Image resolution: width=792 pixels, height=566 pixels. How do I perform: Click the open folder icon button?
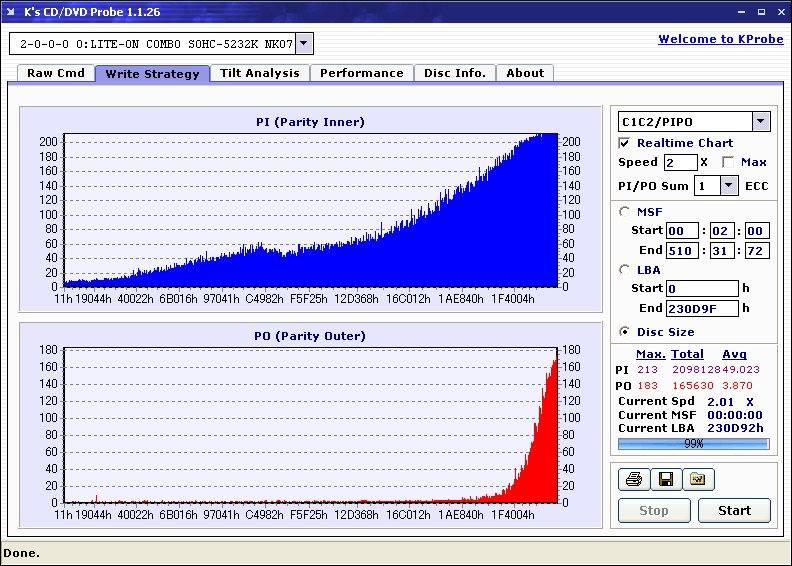pos(698,479)
